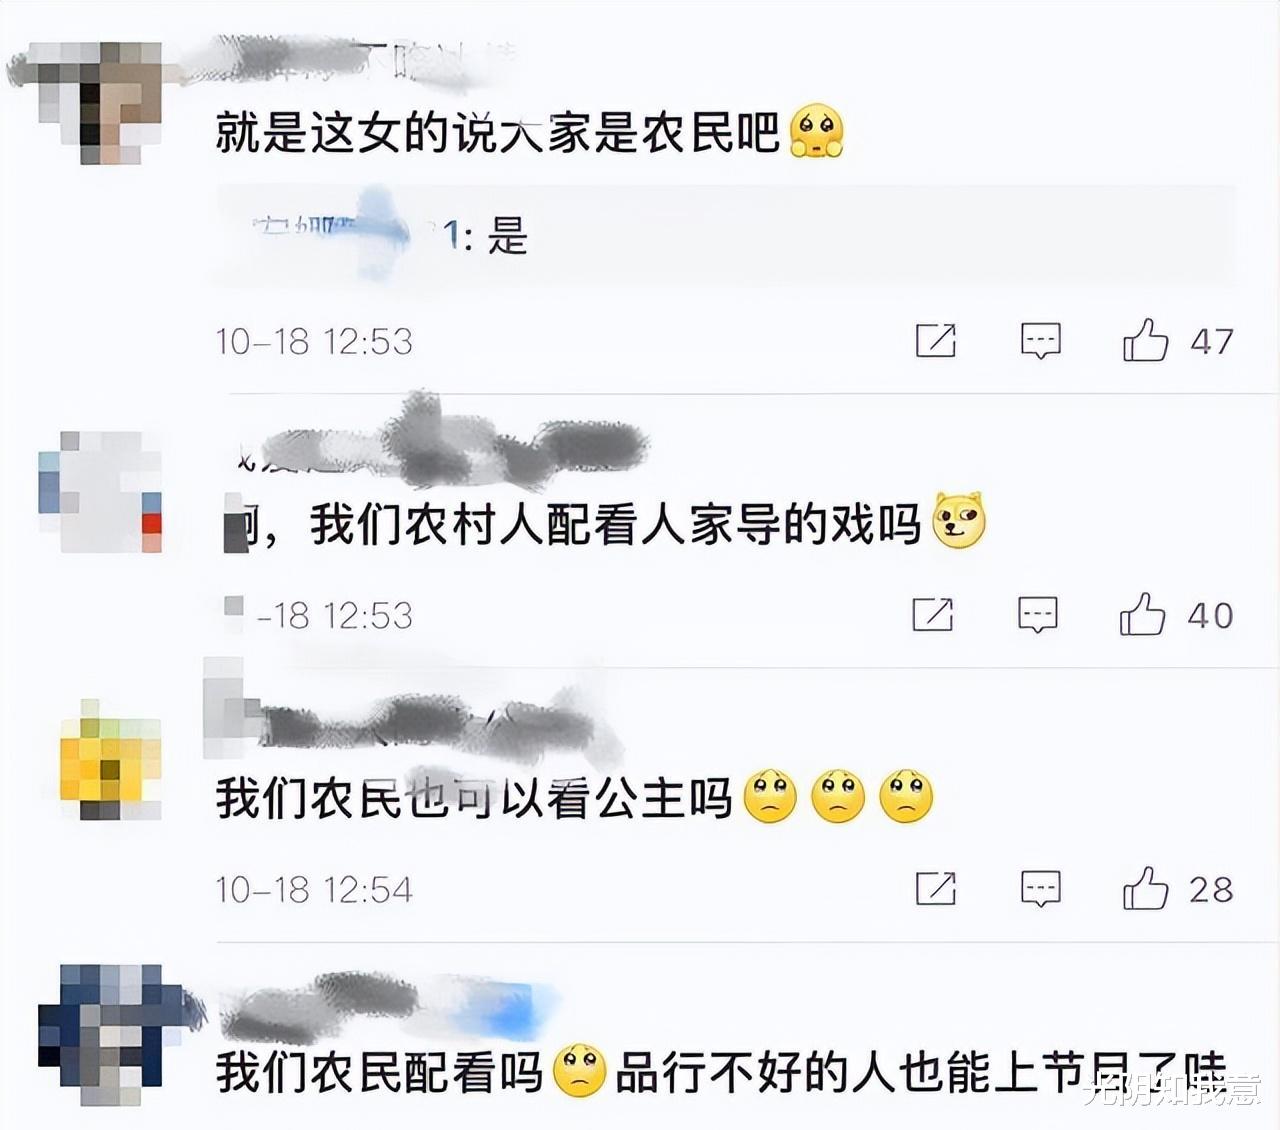Open the blurred username of first commenter
Image resolution: width=1280 pixels, height=1130 pixels.
350,62
